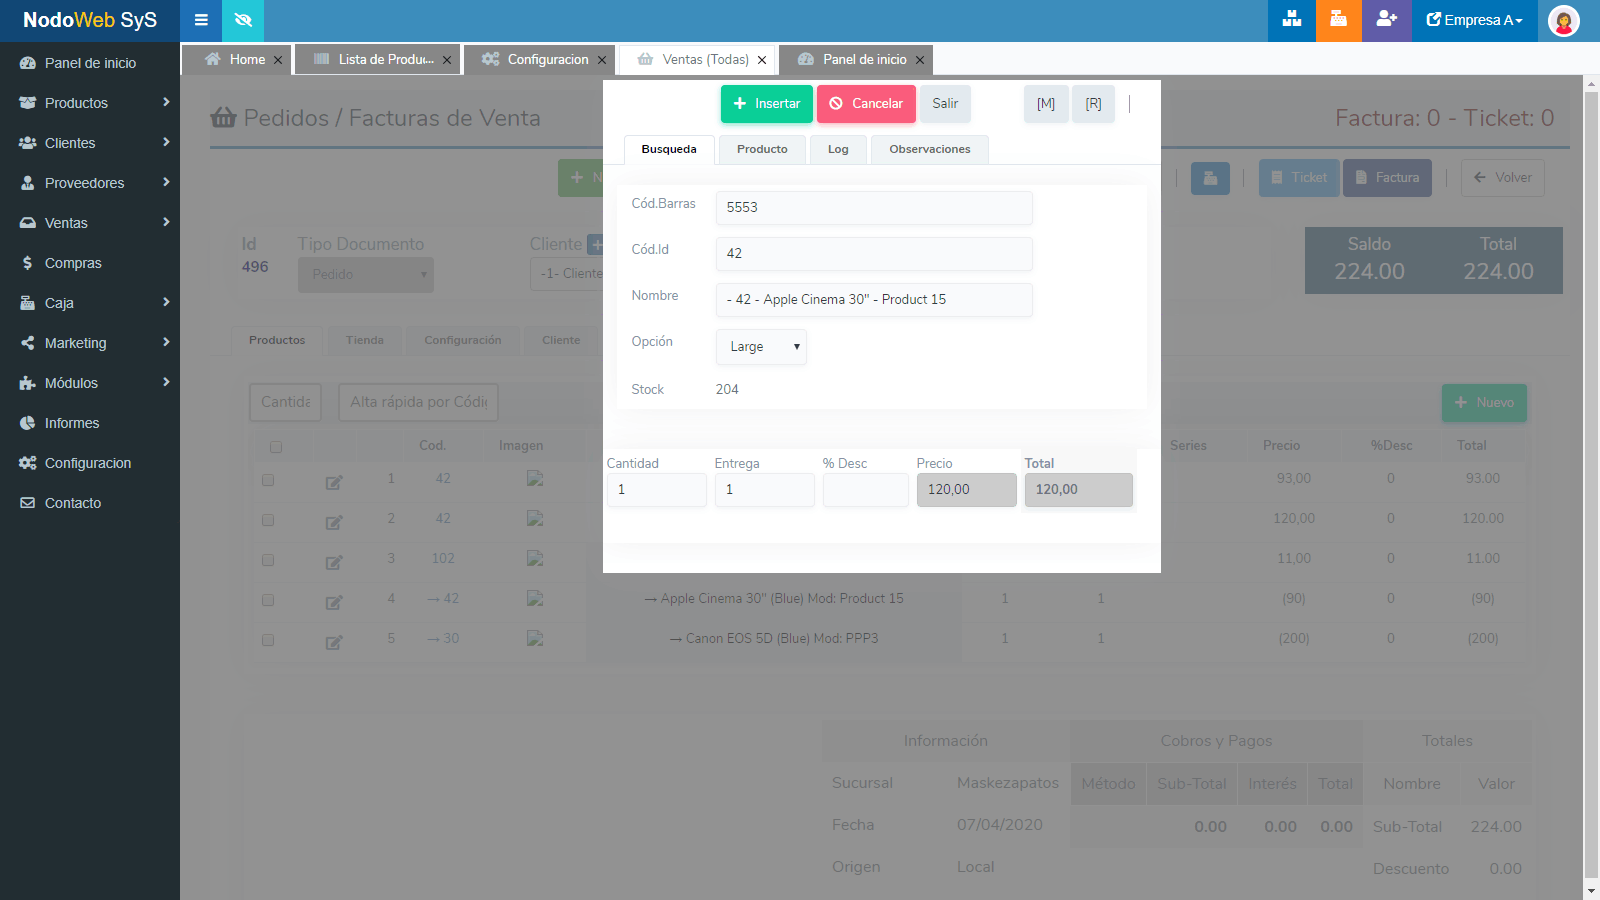Open the user avatar profile menu
The image size is (1600, 900).
(x=1563, y=21)
